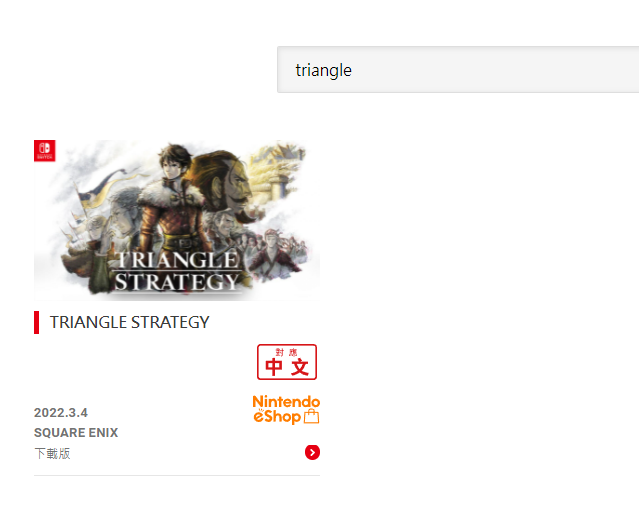Open the Nintendo eShop logo link
Viewport: 639px width, 513px height.
click(x=286, y=410)
